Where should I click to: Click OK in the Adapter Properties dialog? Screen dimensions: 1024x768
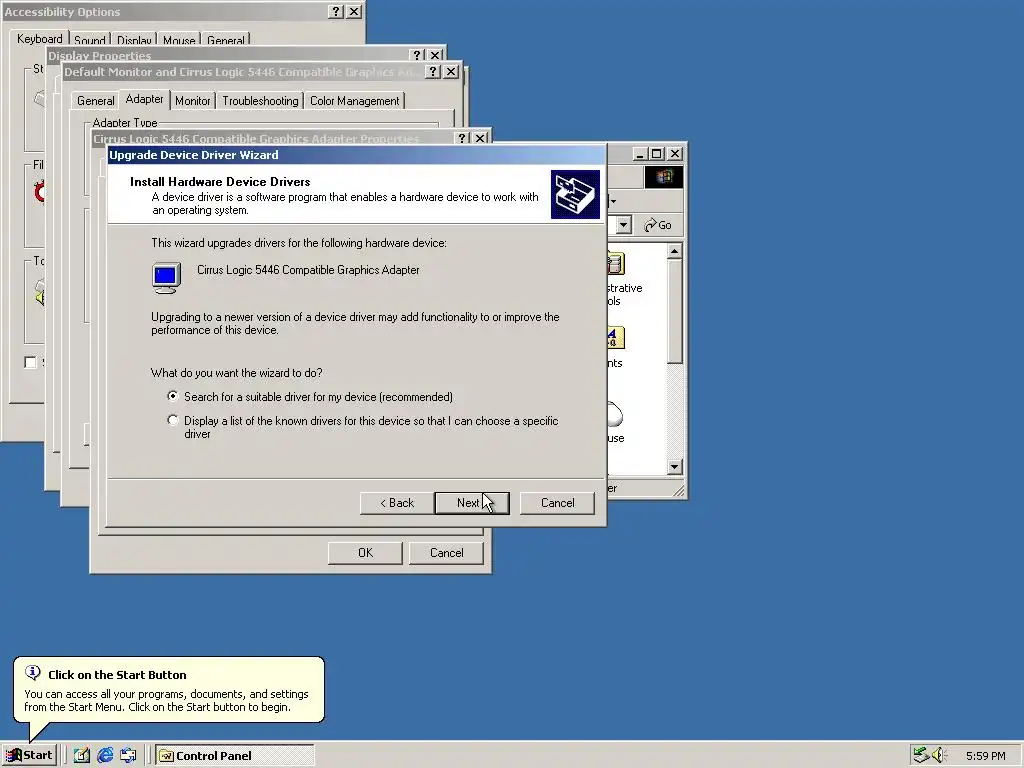click(365, 552)
